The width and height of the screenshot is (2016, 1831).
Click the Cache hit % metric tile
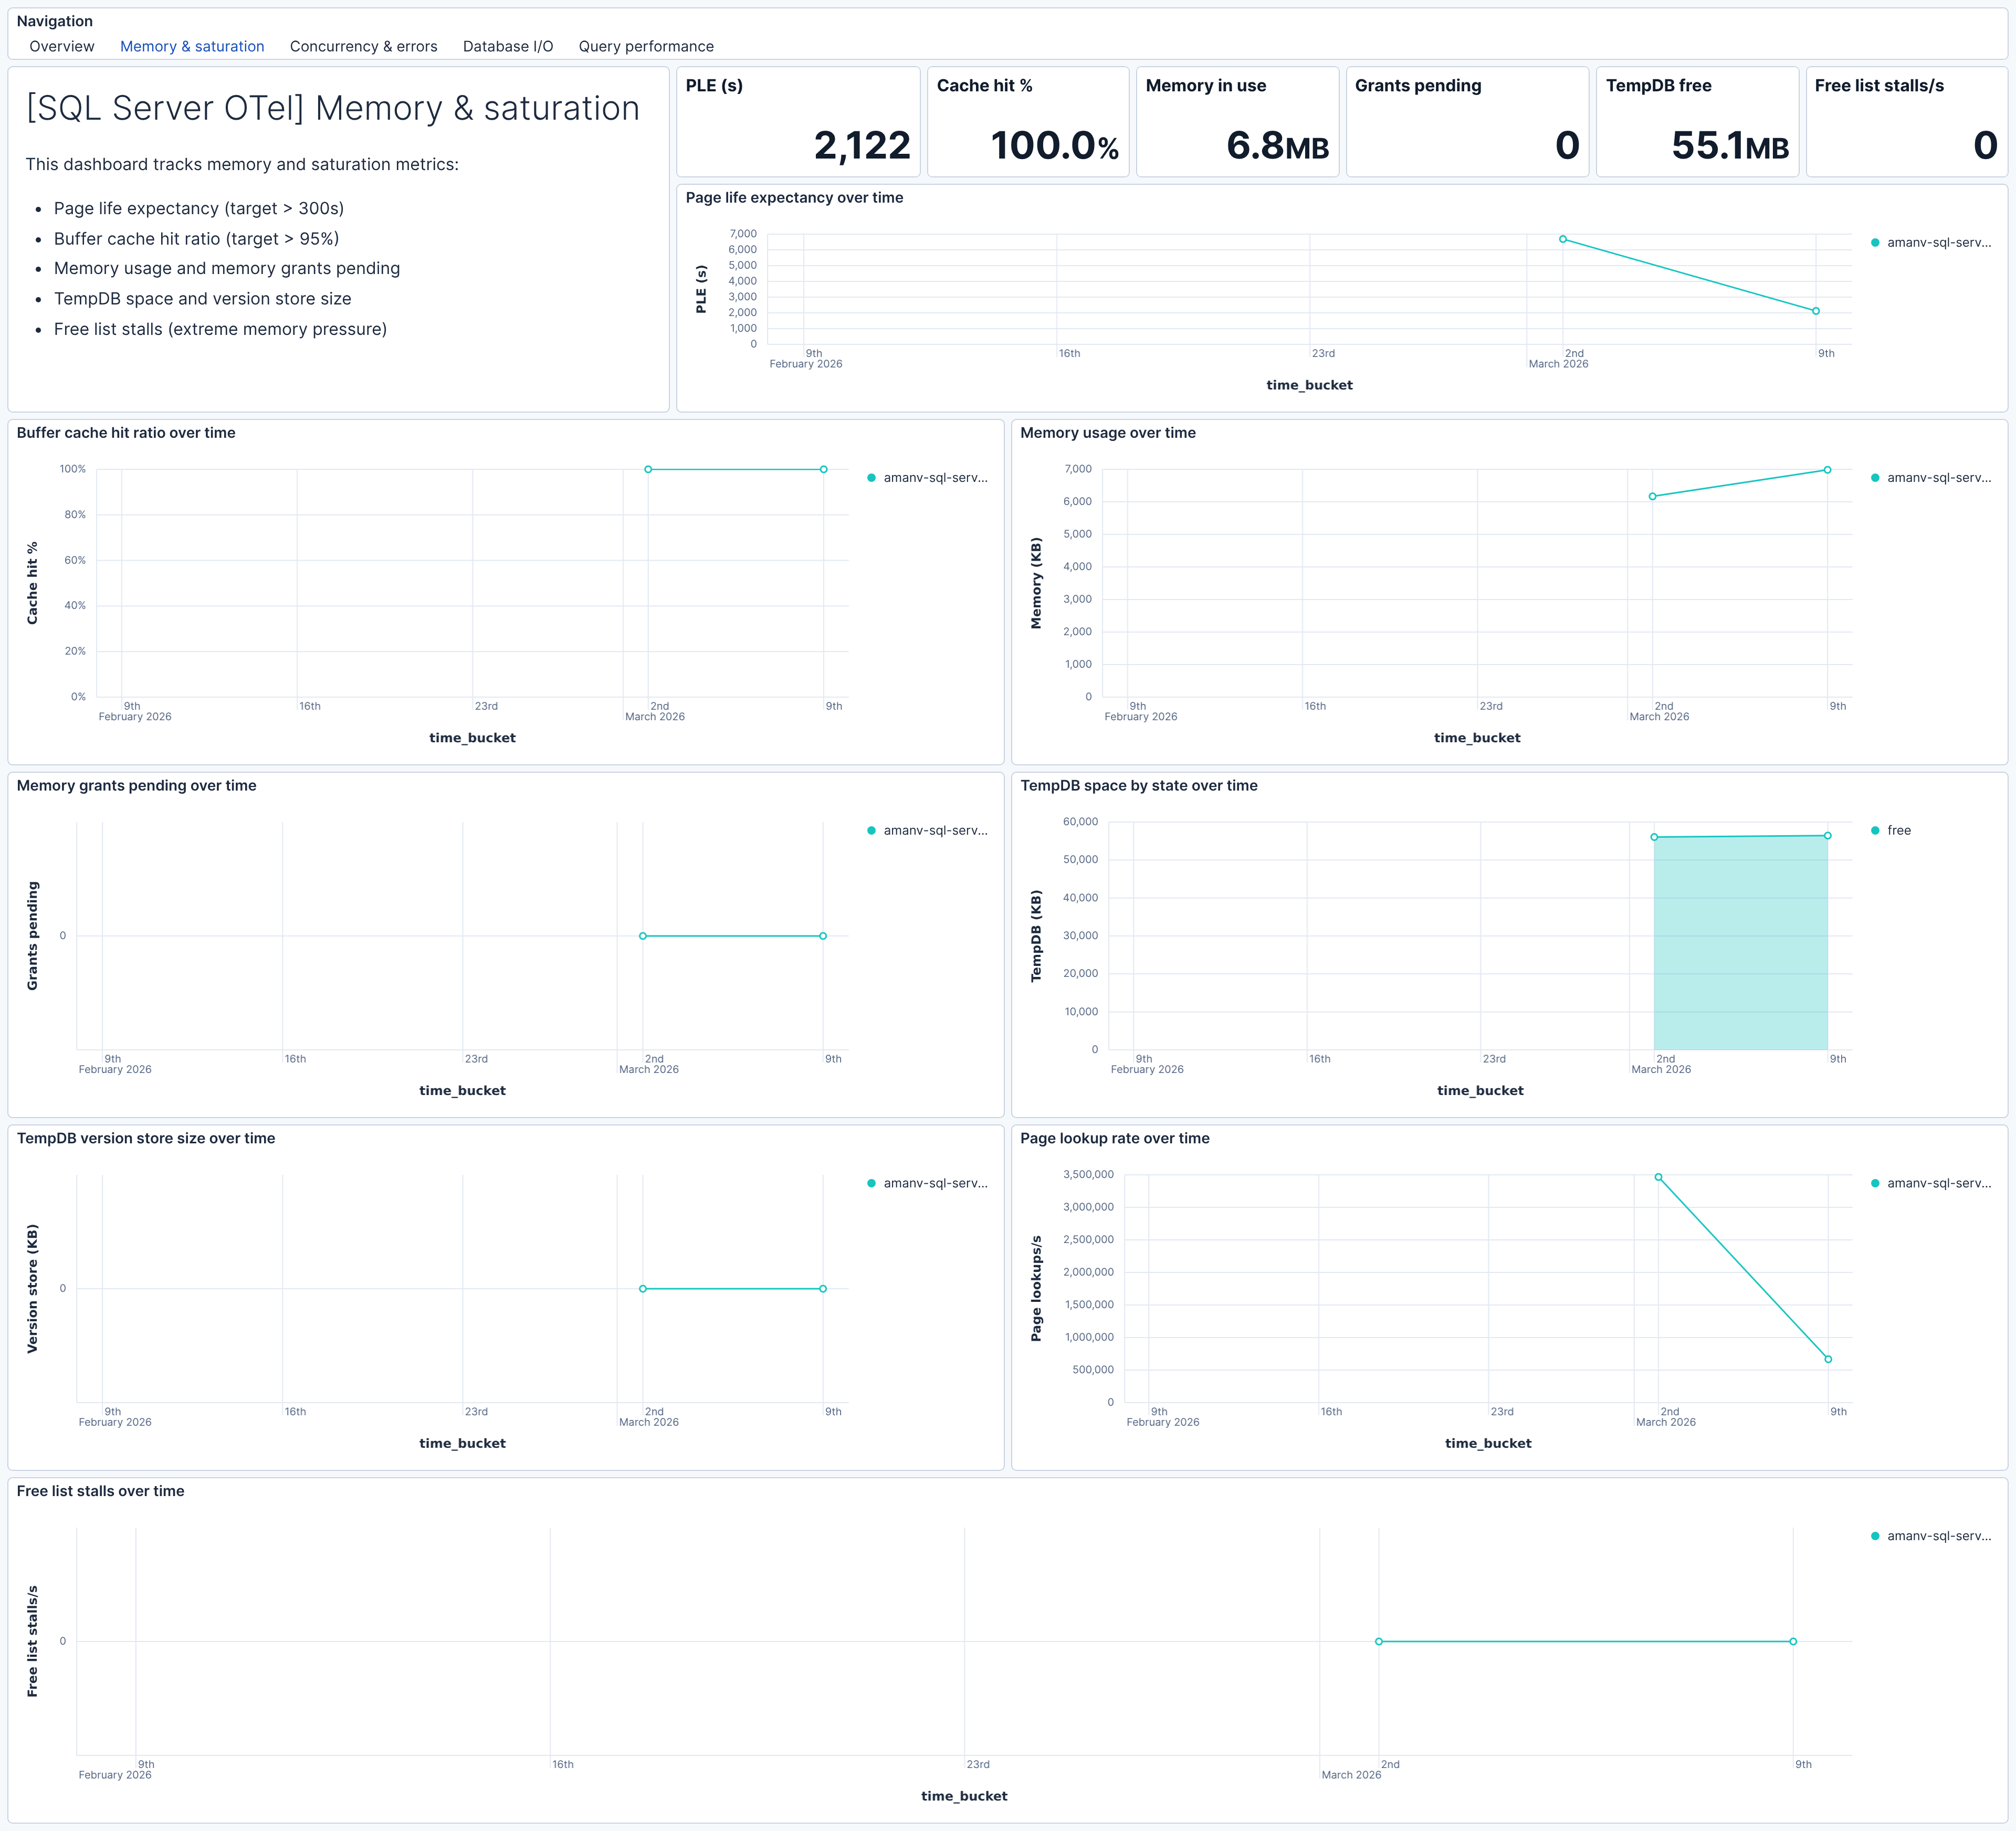pos(1028,122)
